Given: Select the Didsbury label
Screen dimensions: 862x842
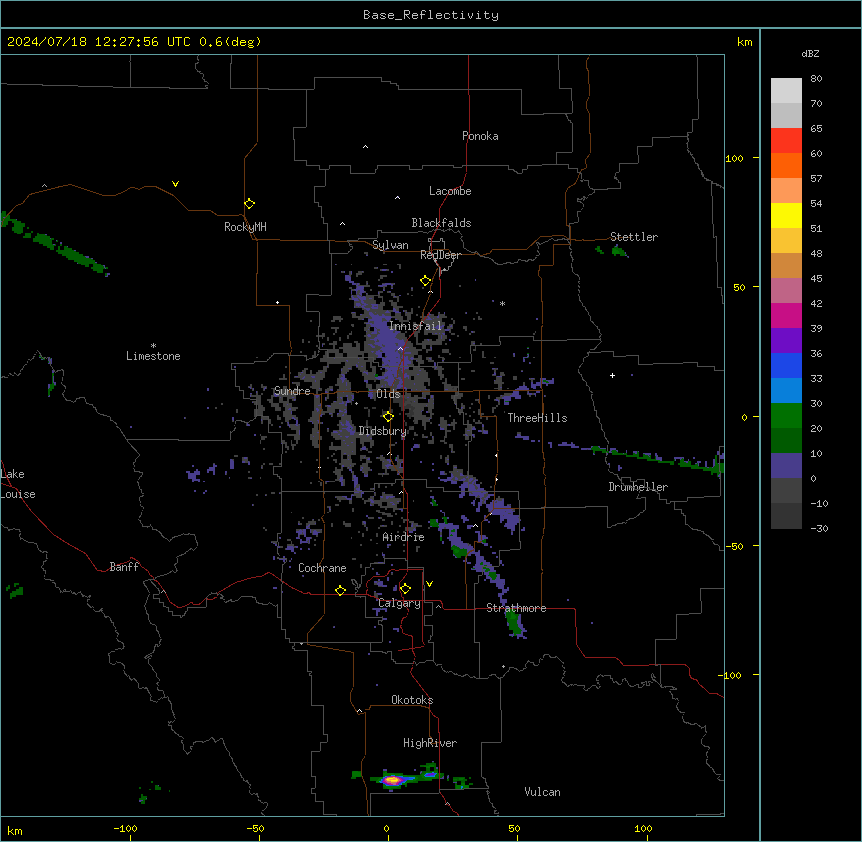Looking at the screenshot, I should point(383,431).
